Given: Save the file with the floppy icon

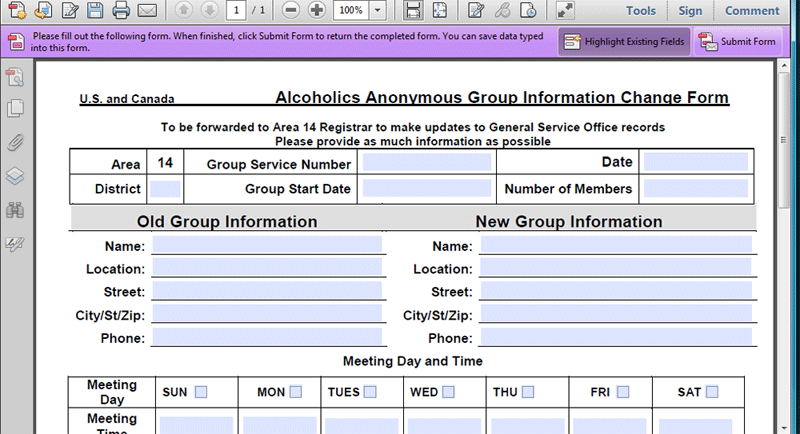Looking at the screenshot, I should [x=95, y=10].
